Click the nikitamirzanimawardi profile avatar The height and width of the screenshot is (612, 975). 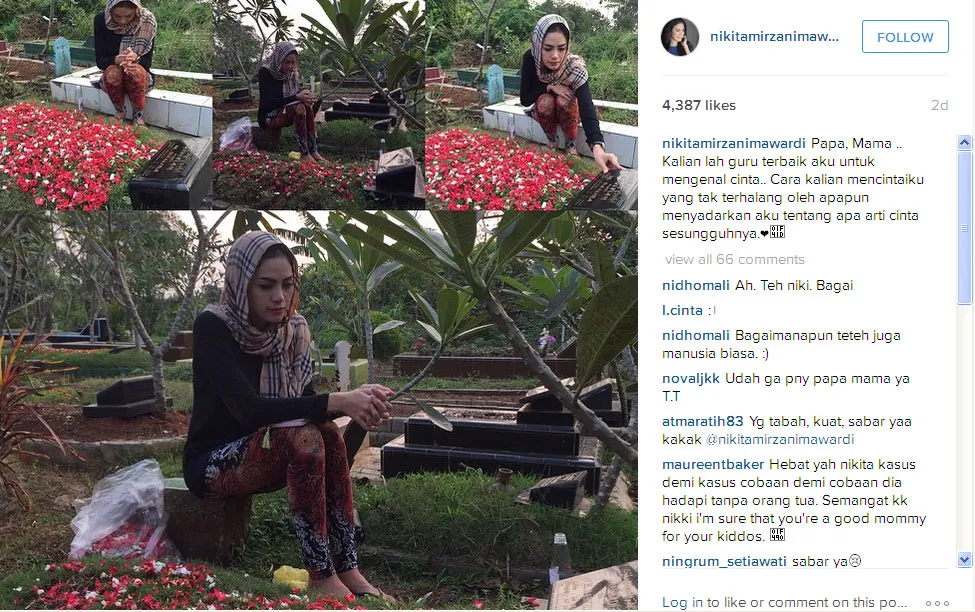[x=680, y=37]
